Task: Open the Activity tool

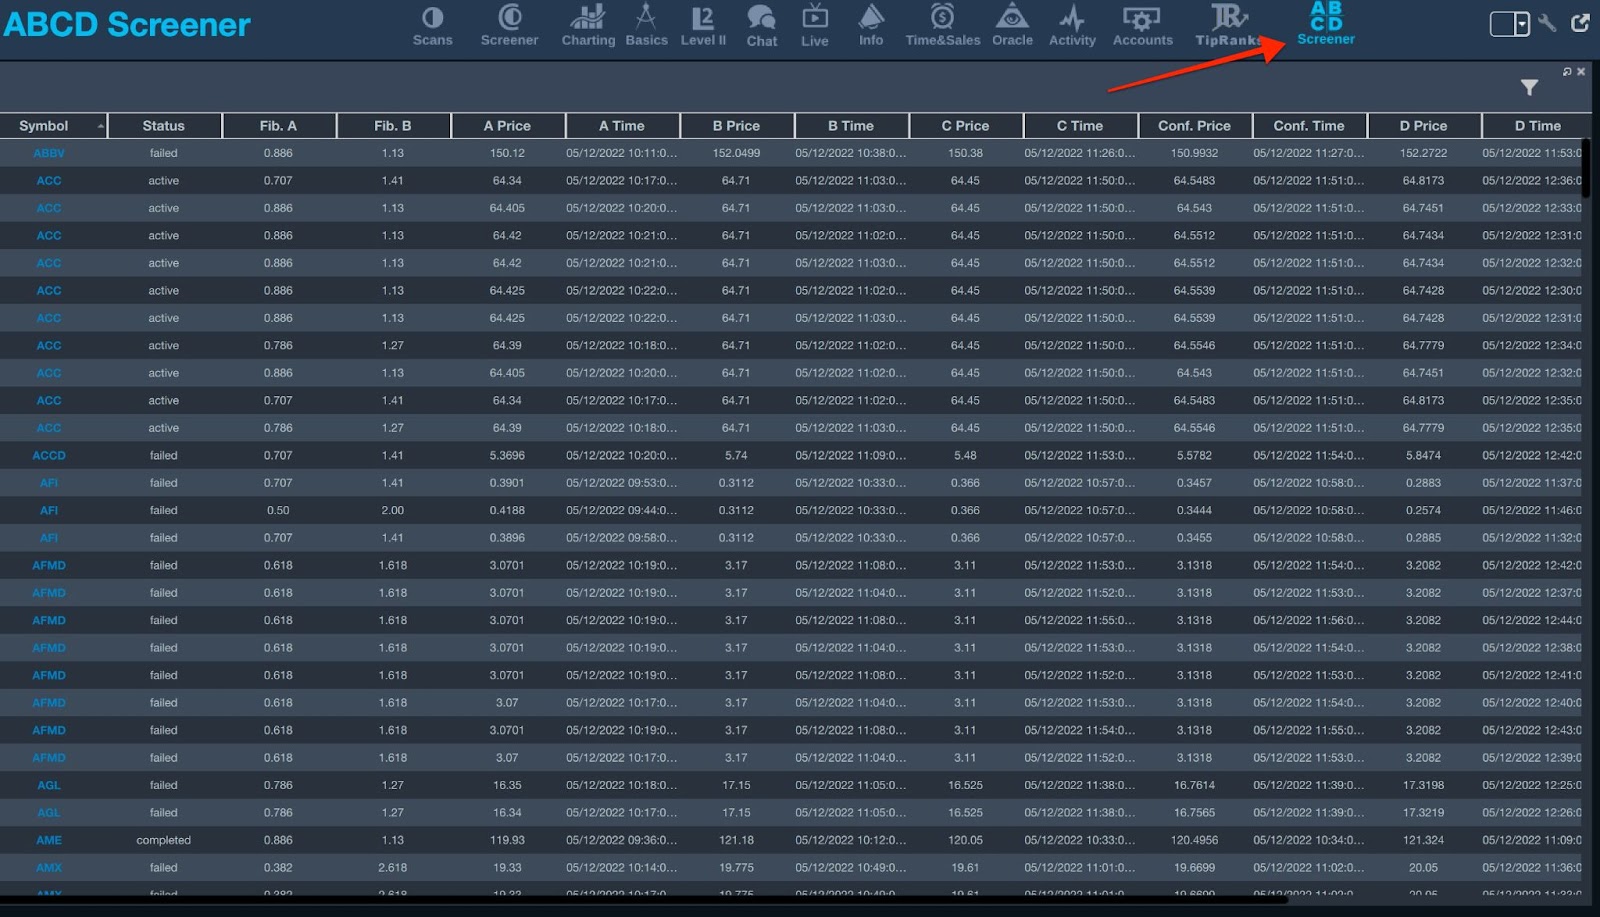Action: [1072, 26]
